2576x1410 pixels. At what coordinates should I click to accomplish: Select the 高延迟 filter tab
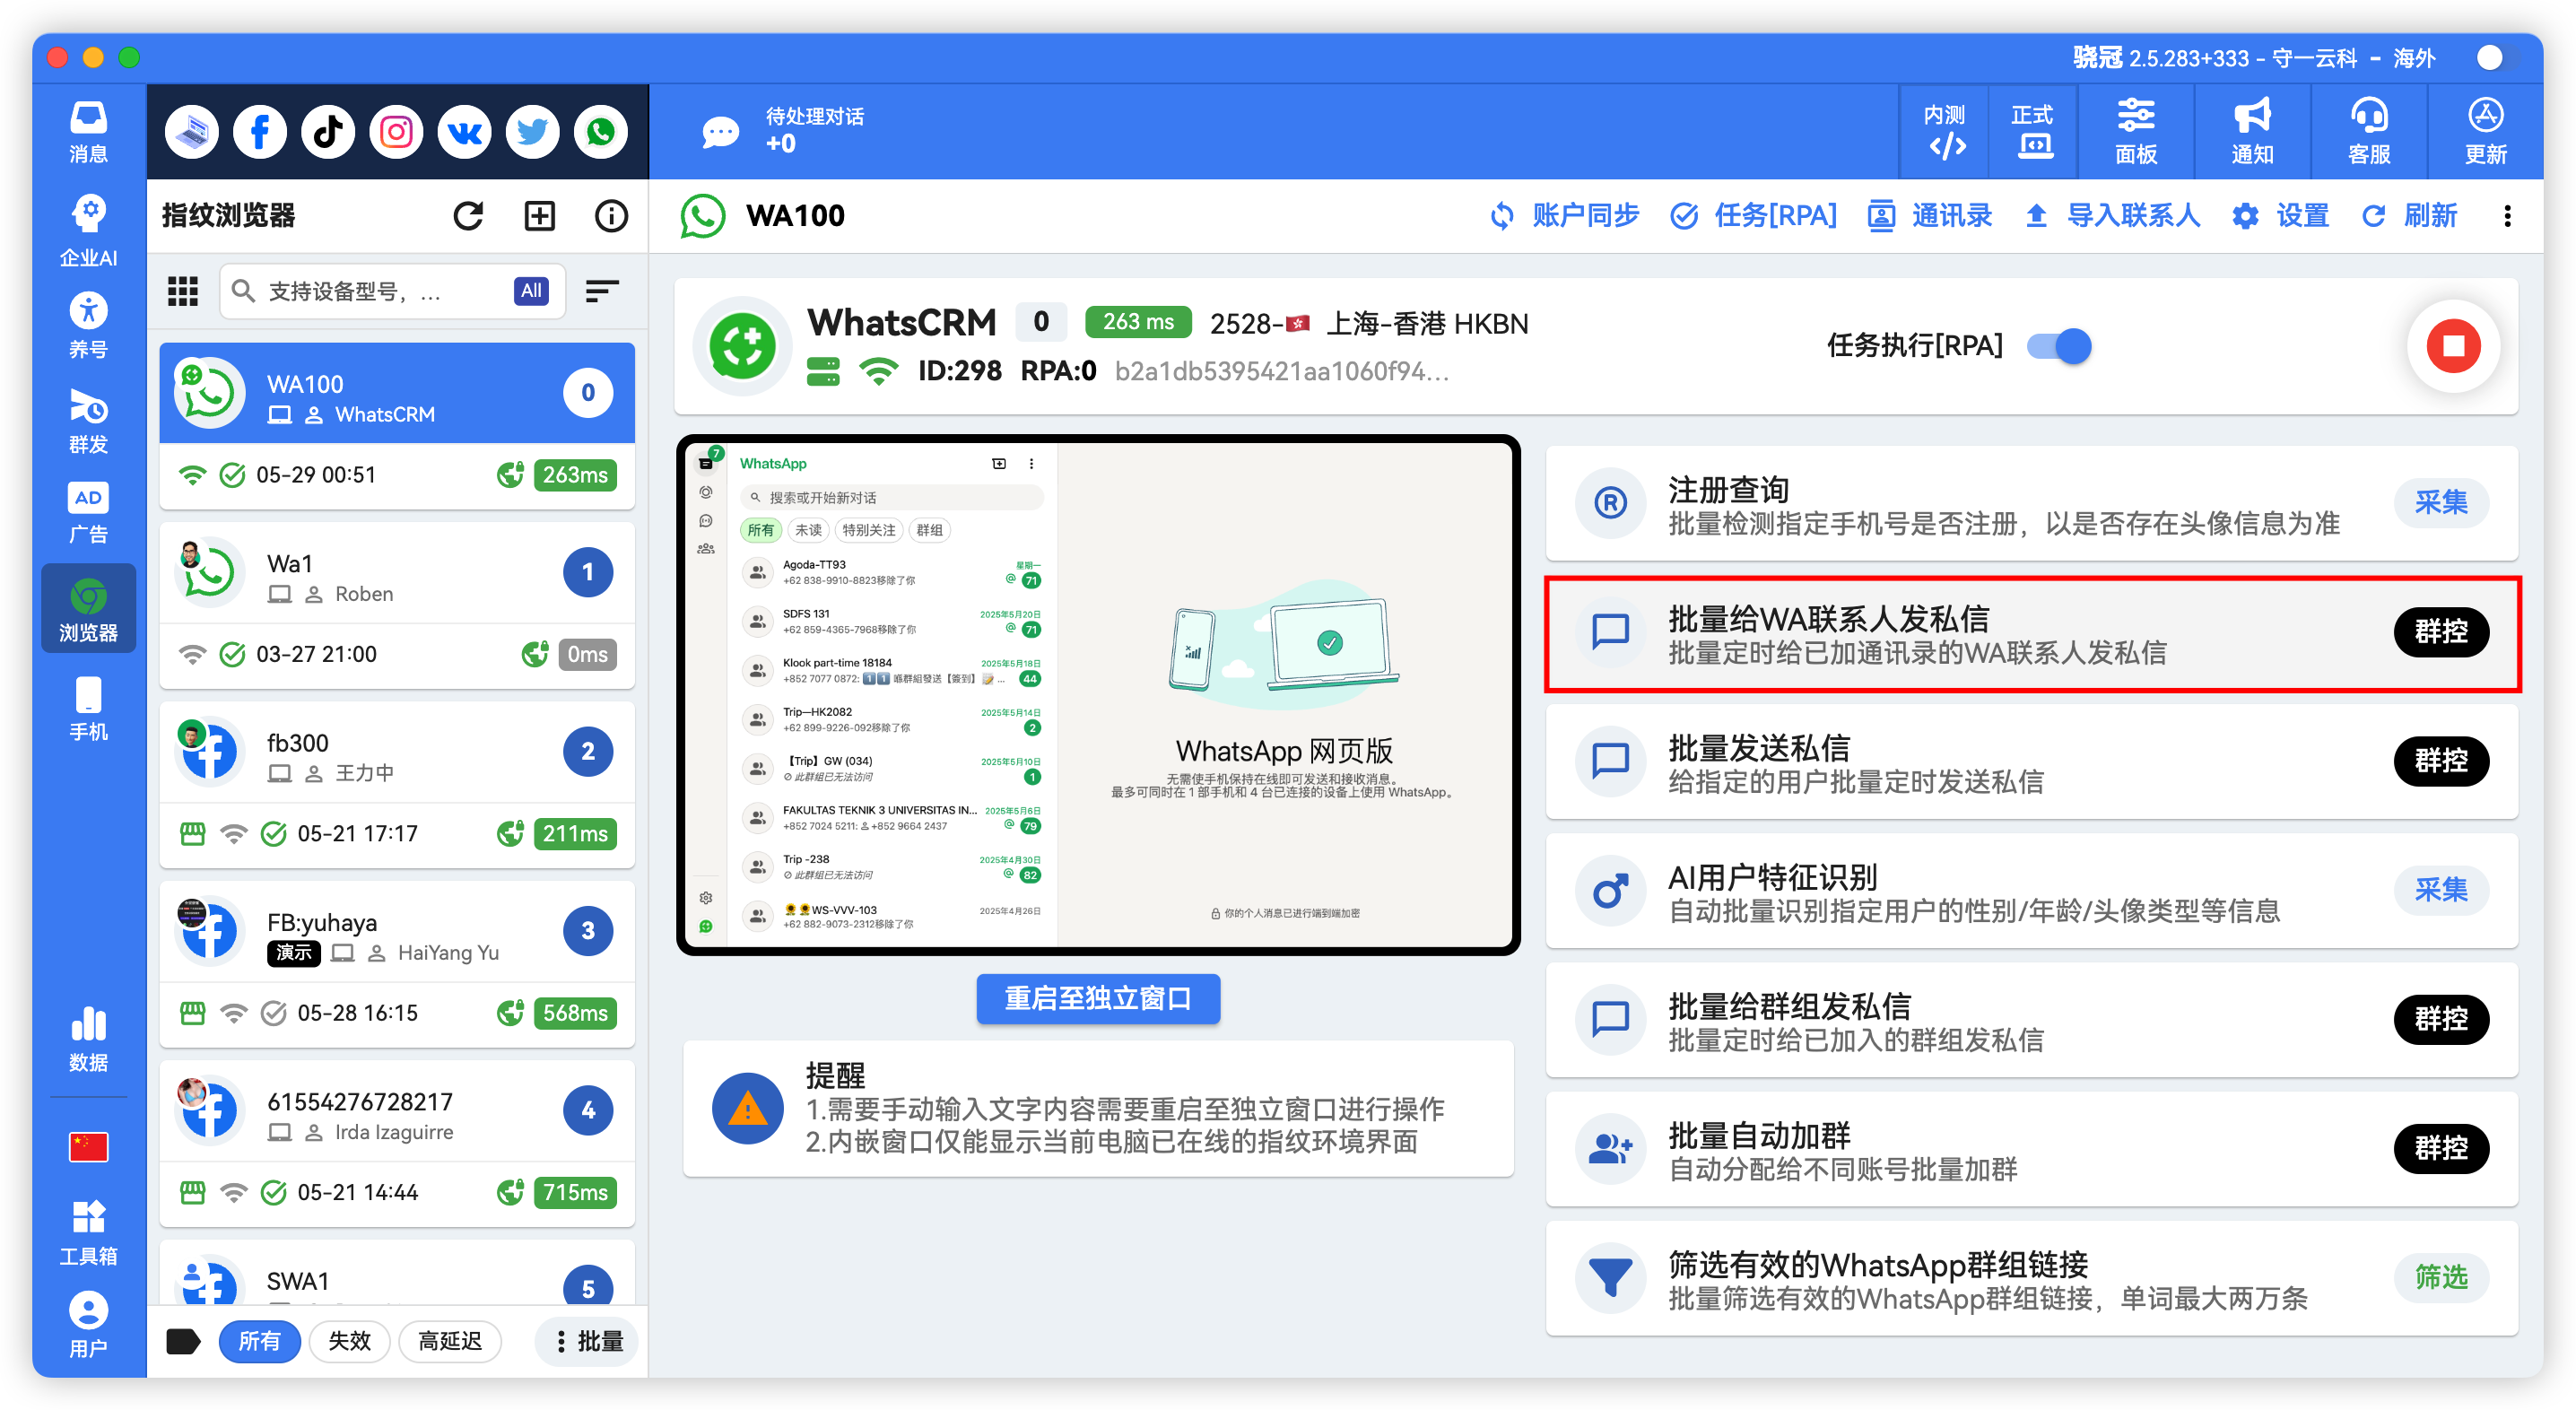point(450,1341)
